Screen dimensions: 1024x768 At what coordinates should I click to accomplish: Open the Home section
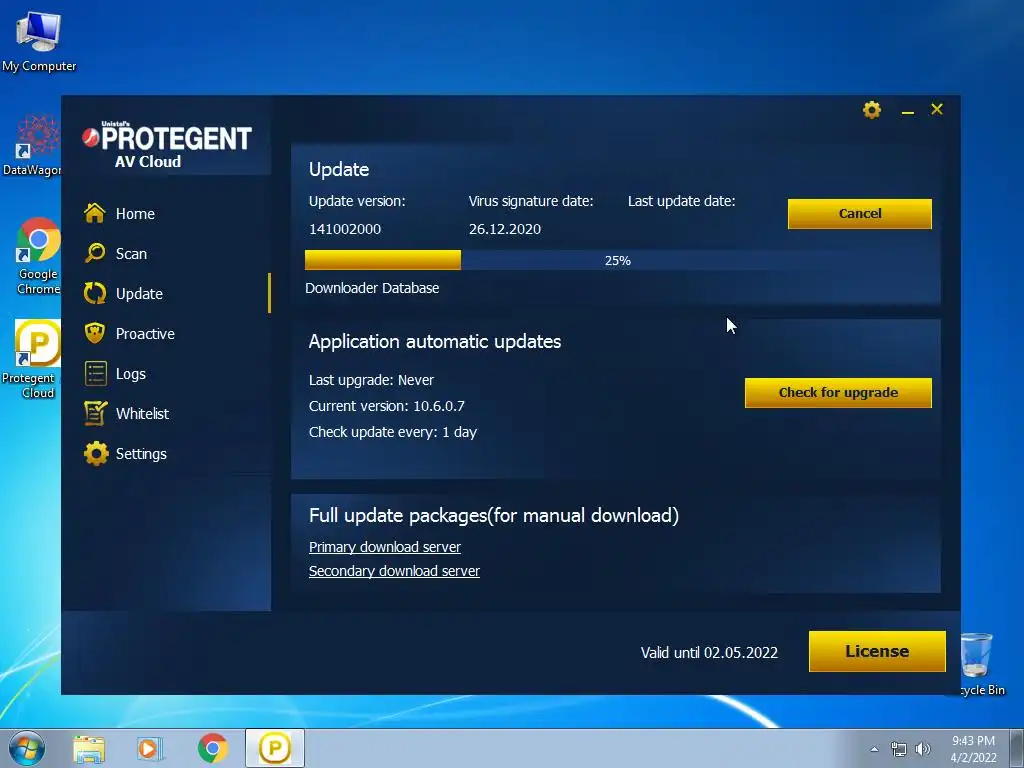coord(135,214)
